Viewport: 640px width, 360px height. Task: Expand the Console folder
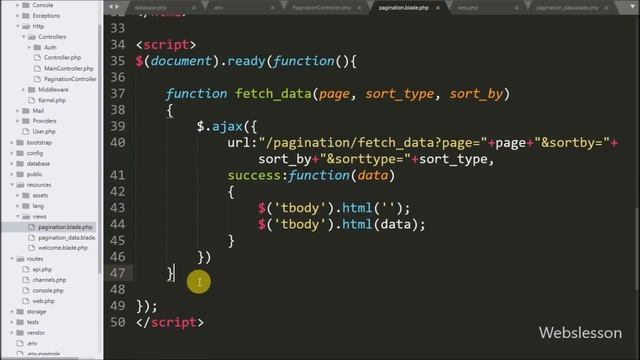[18, 5]
